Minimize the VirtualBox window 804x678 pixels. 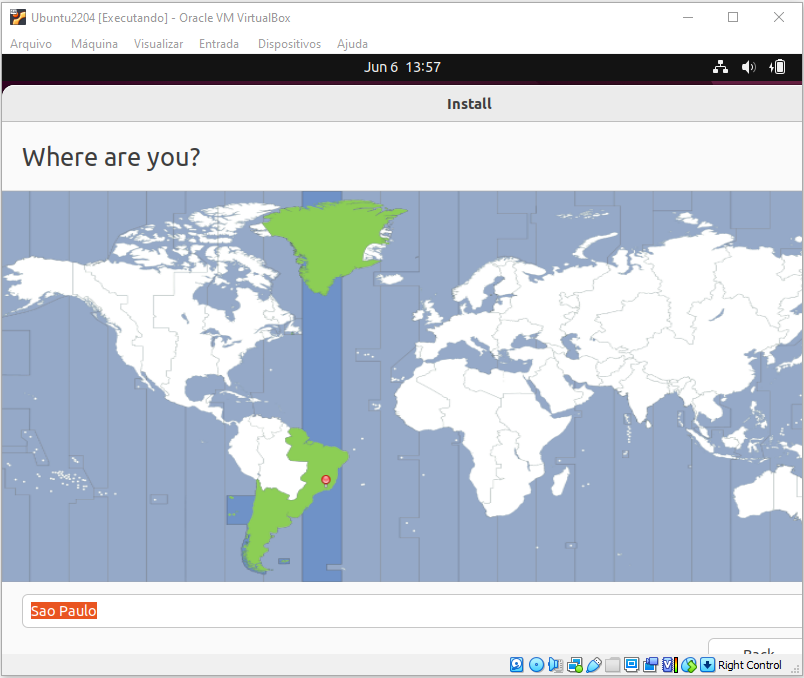pos(688,17)
